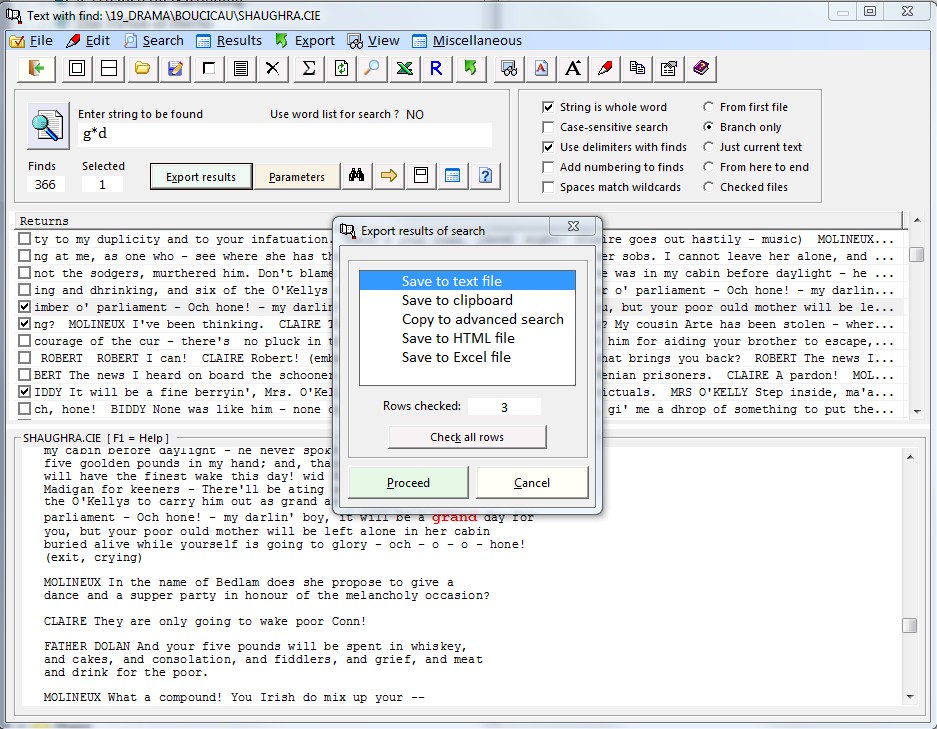
Task: Click the yellow right arrow icon
Action: pyautogui.click(x=389, y=176)
